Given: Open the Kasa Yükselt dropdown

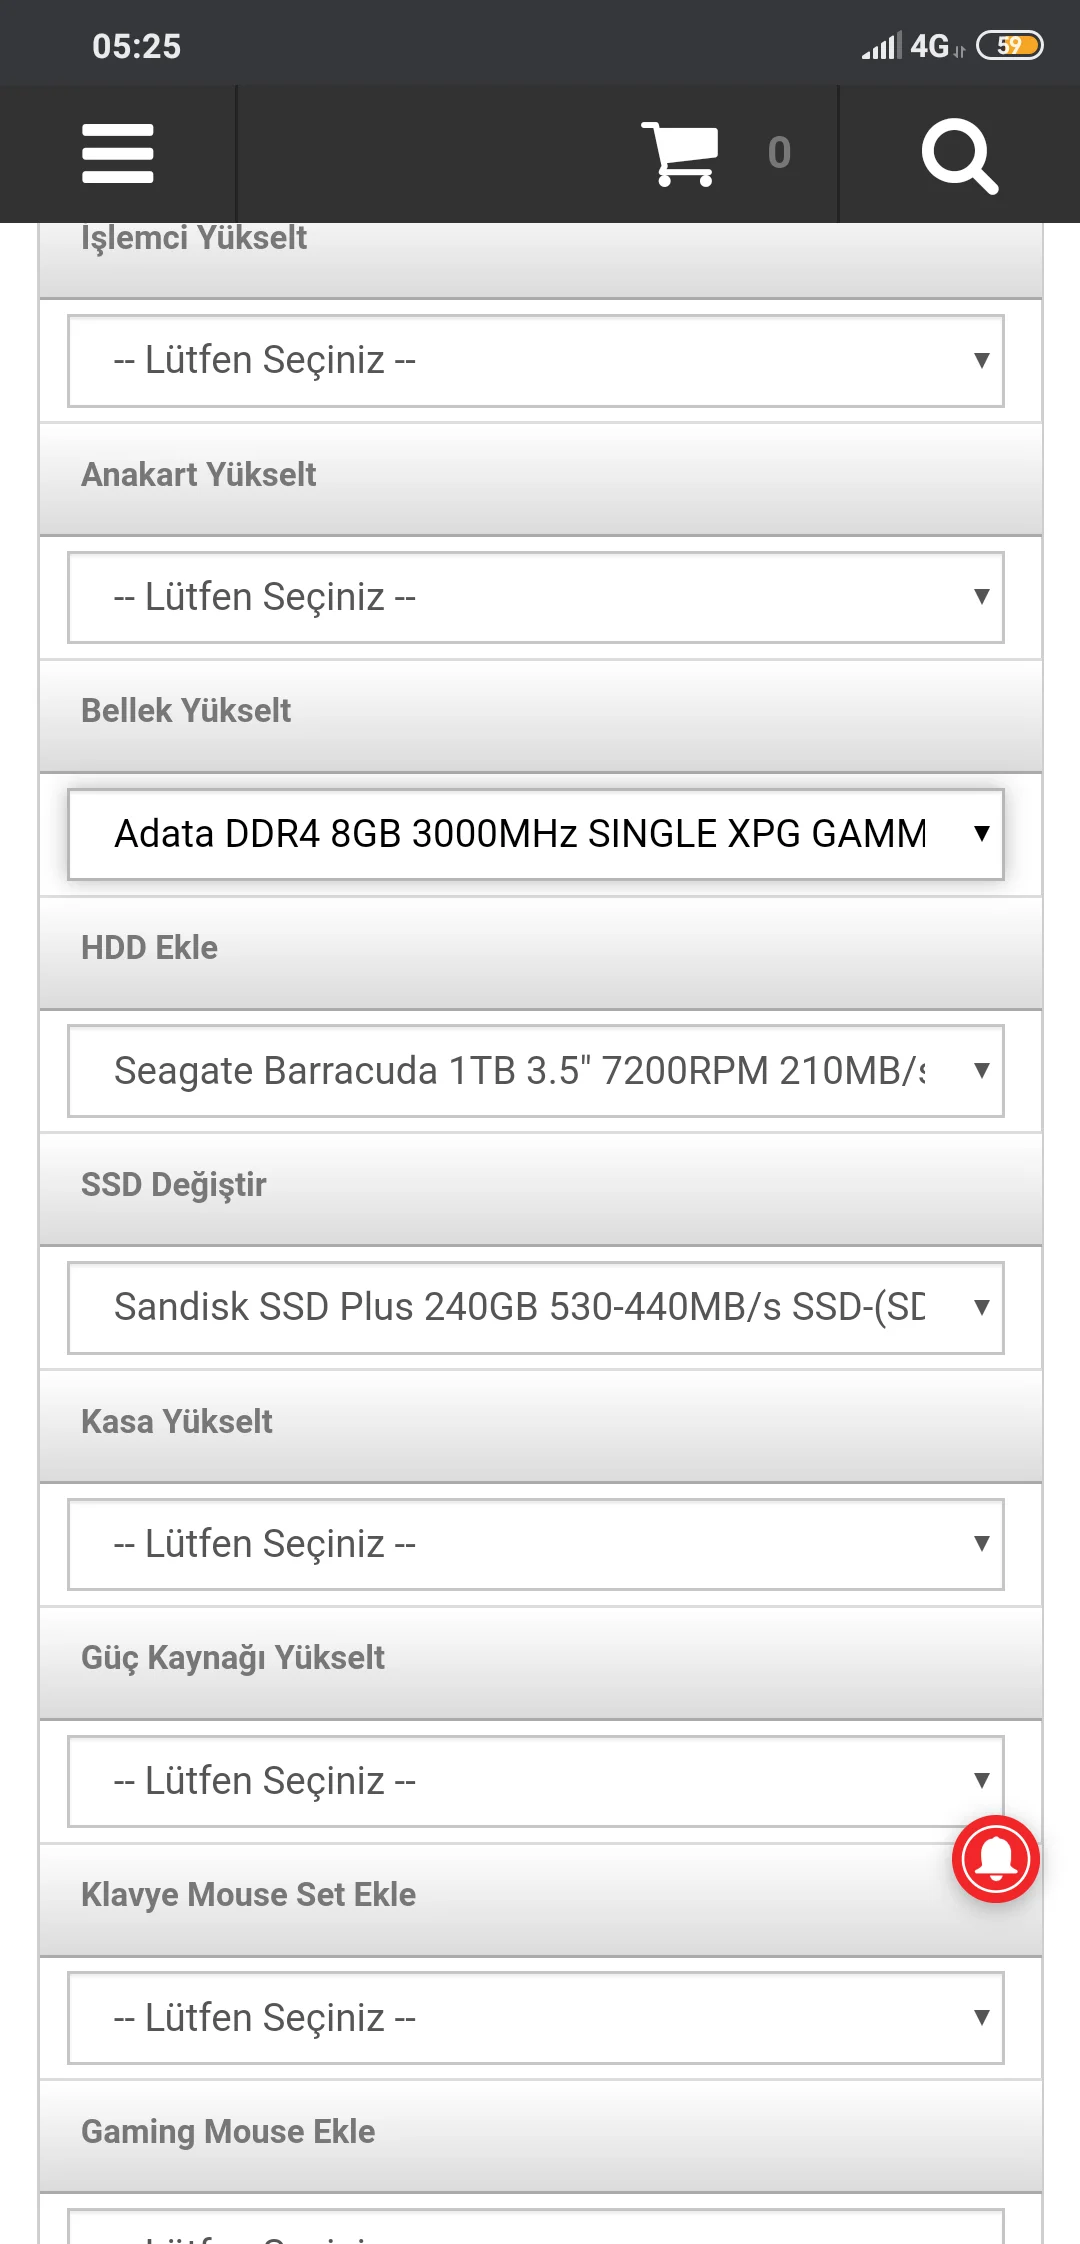Looking at the screenshot, I should coord(536,1544).
